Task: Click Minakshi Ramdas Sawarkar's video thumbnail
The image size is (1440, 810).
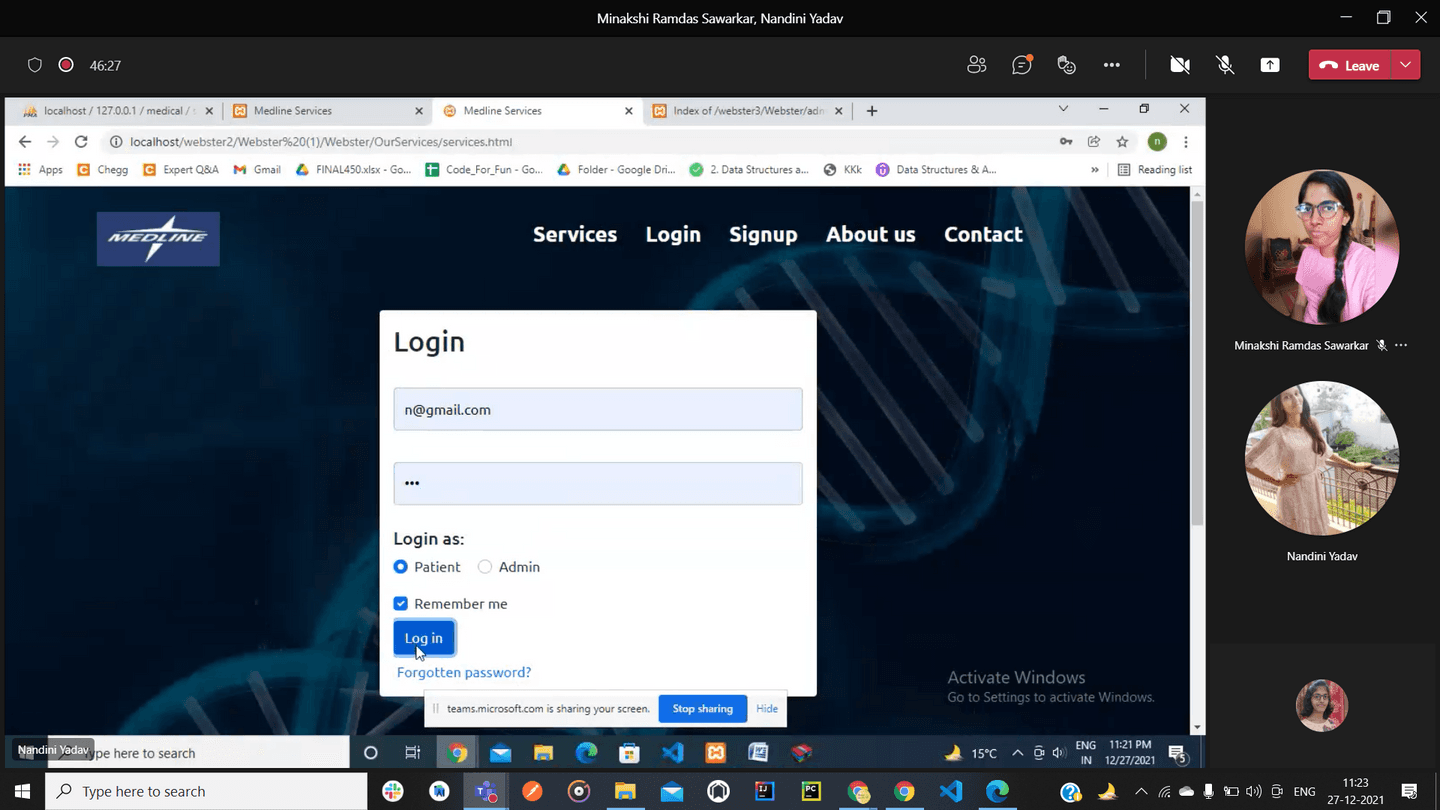Action: (1322, 247)
